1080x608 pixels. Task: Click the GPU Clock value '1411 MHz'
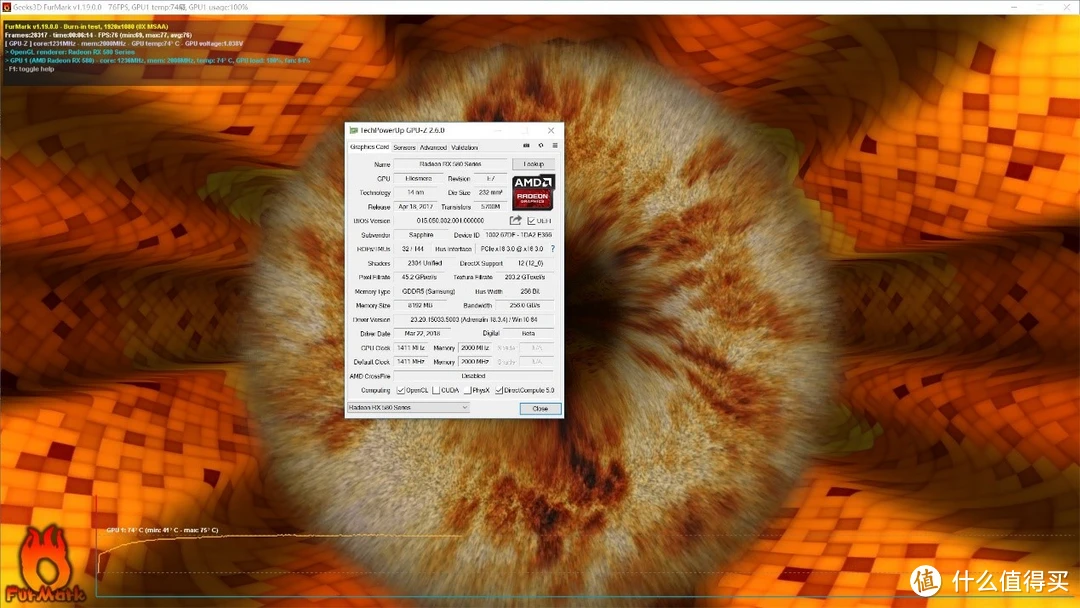tap(411, 348)
